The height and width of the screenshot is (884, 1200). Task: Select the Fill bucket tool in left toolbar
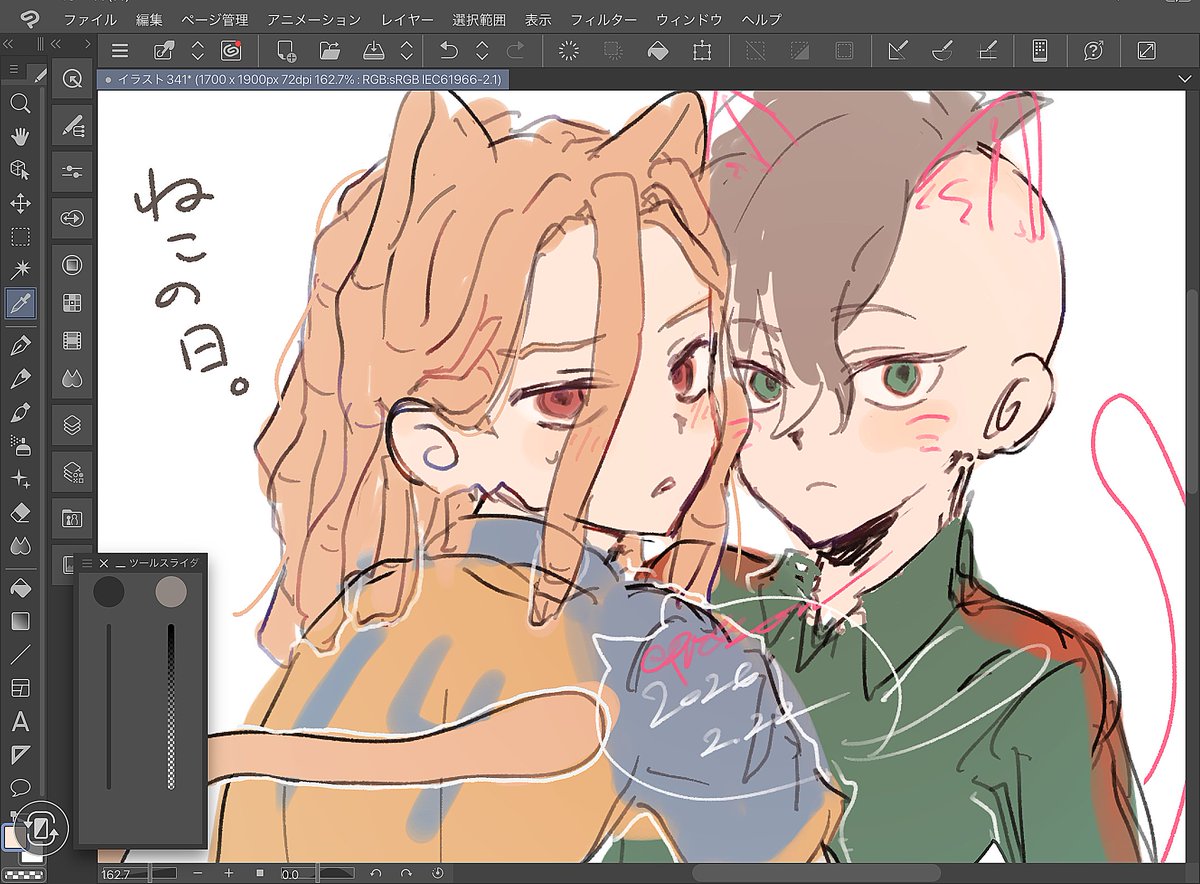coord(20,588)
